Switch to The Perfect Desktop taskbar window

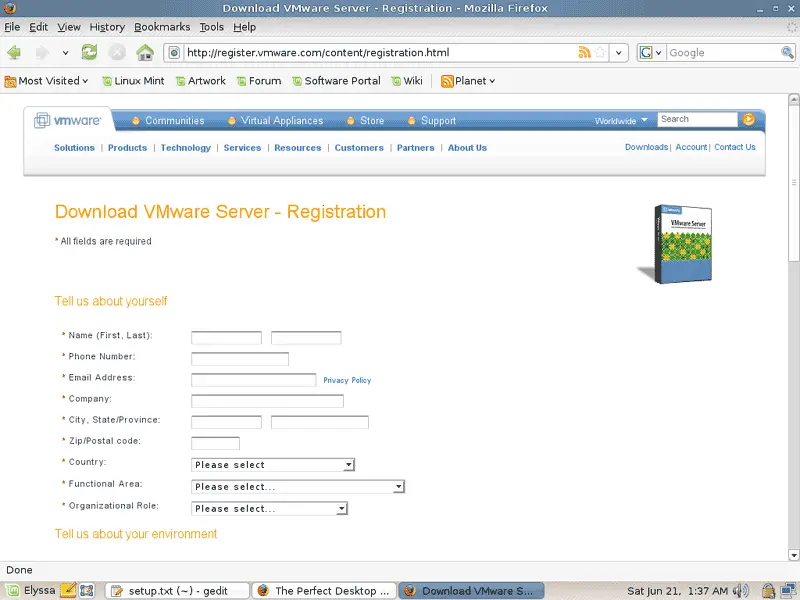324,590
